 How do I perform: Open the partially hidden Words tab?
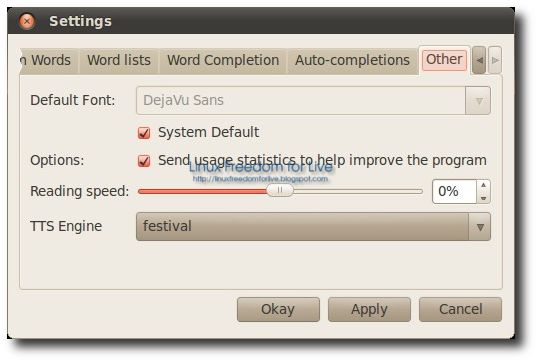tap(49, 61)
